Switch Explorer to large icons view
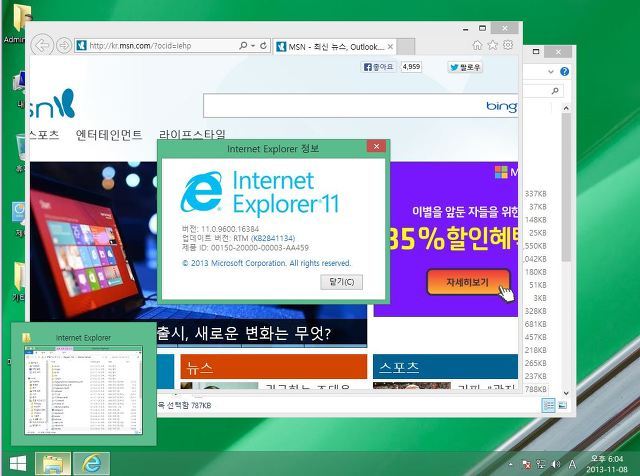The height and width of the screenshot is (476, 640). [562, 405]
